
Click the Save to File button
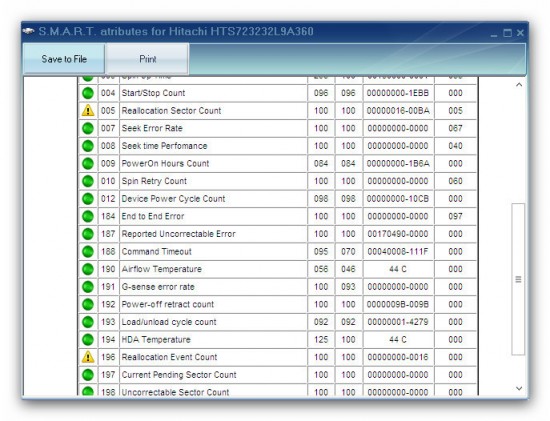coord(64,59)
